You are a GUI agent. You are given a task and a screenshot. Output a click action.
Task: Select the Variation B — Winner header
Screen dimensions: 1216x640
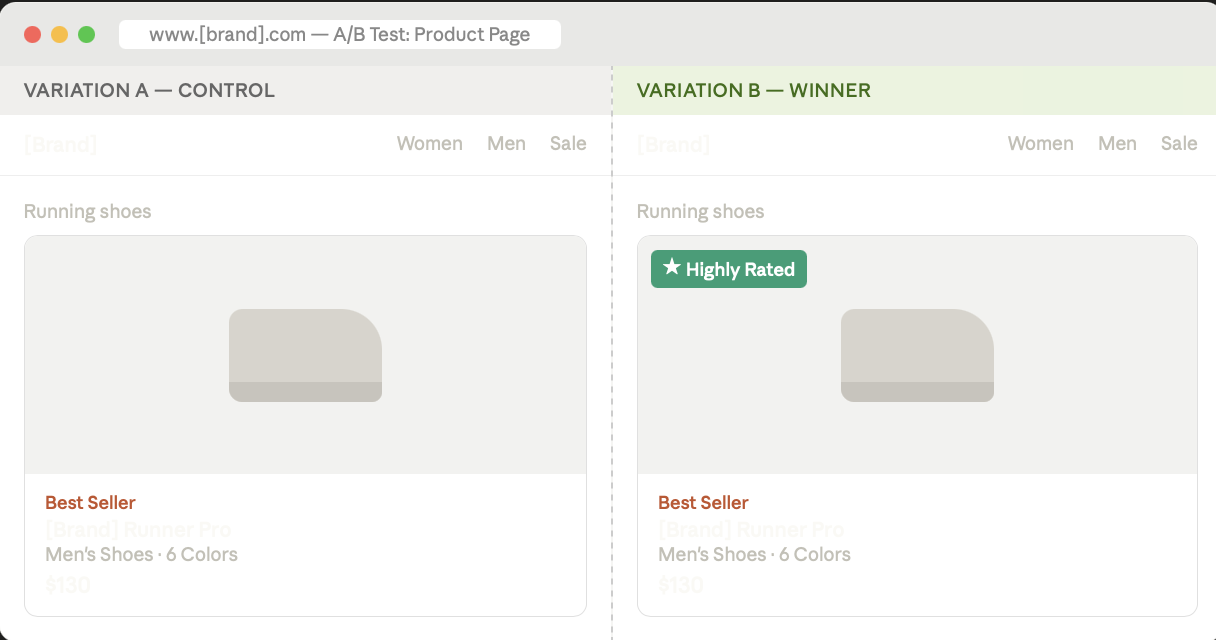[x=753, y=91]
